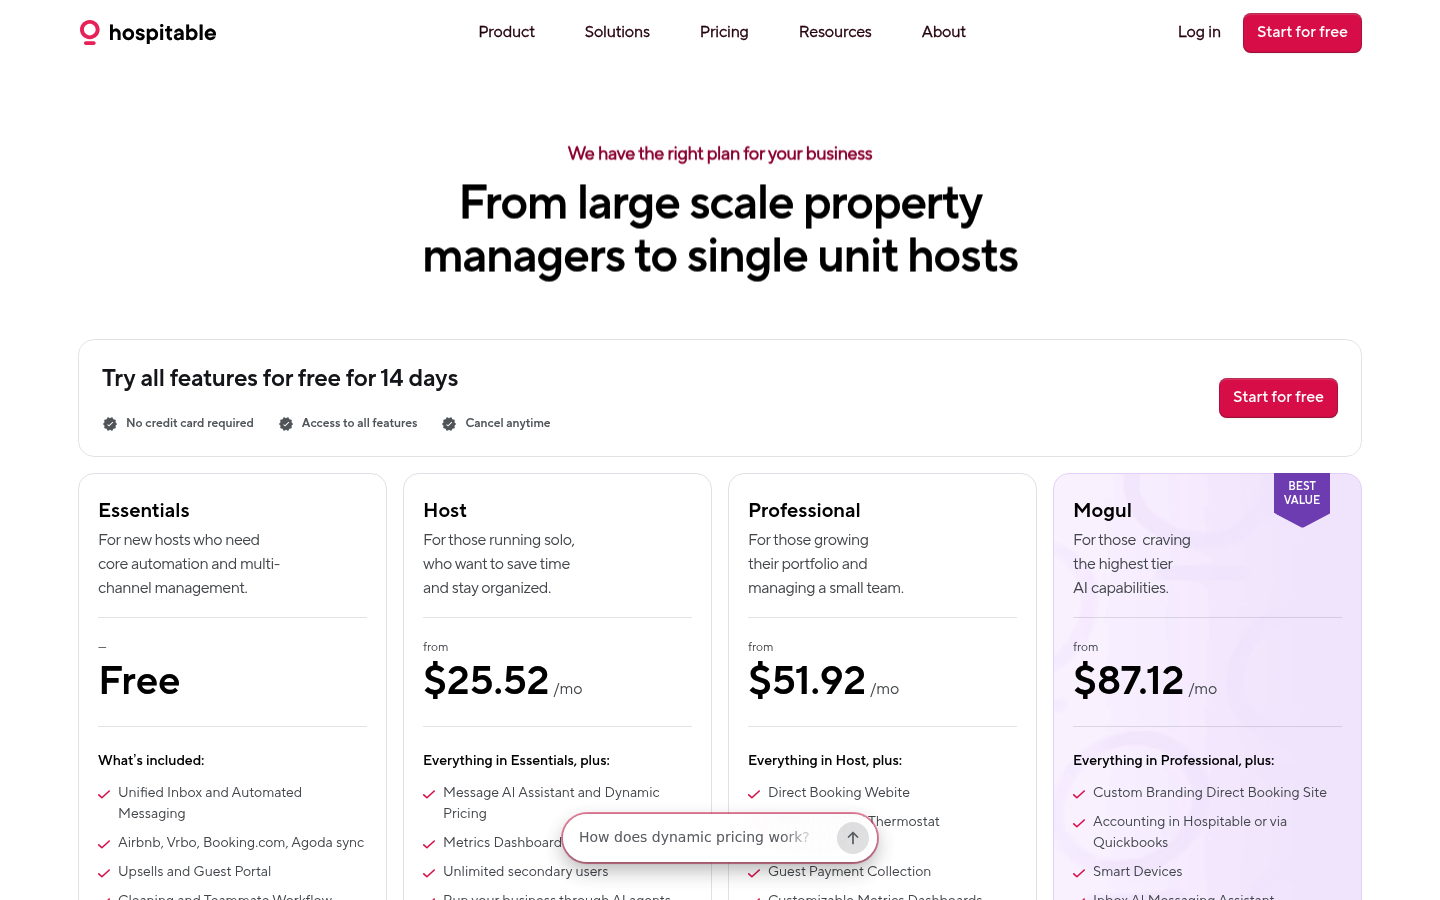Click checkmark beside Direct Booking Webite

754,794
